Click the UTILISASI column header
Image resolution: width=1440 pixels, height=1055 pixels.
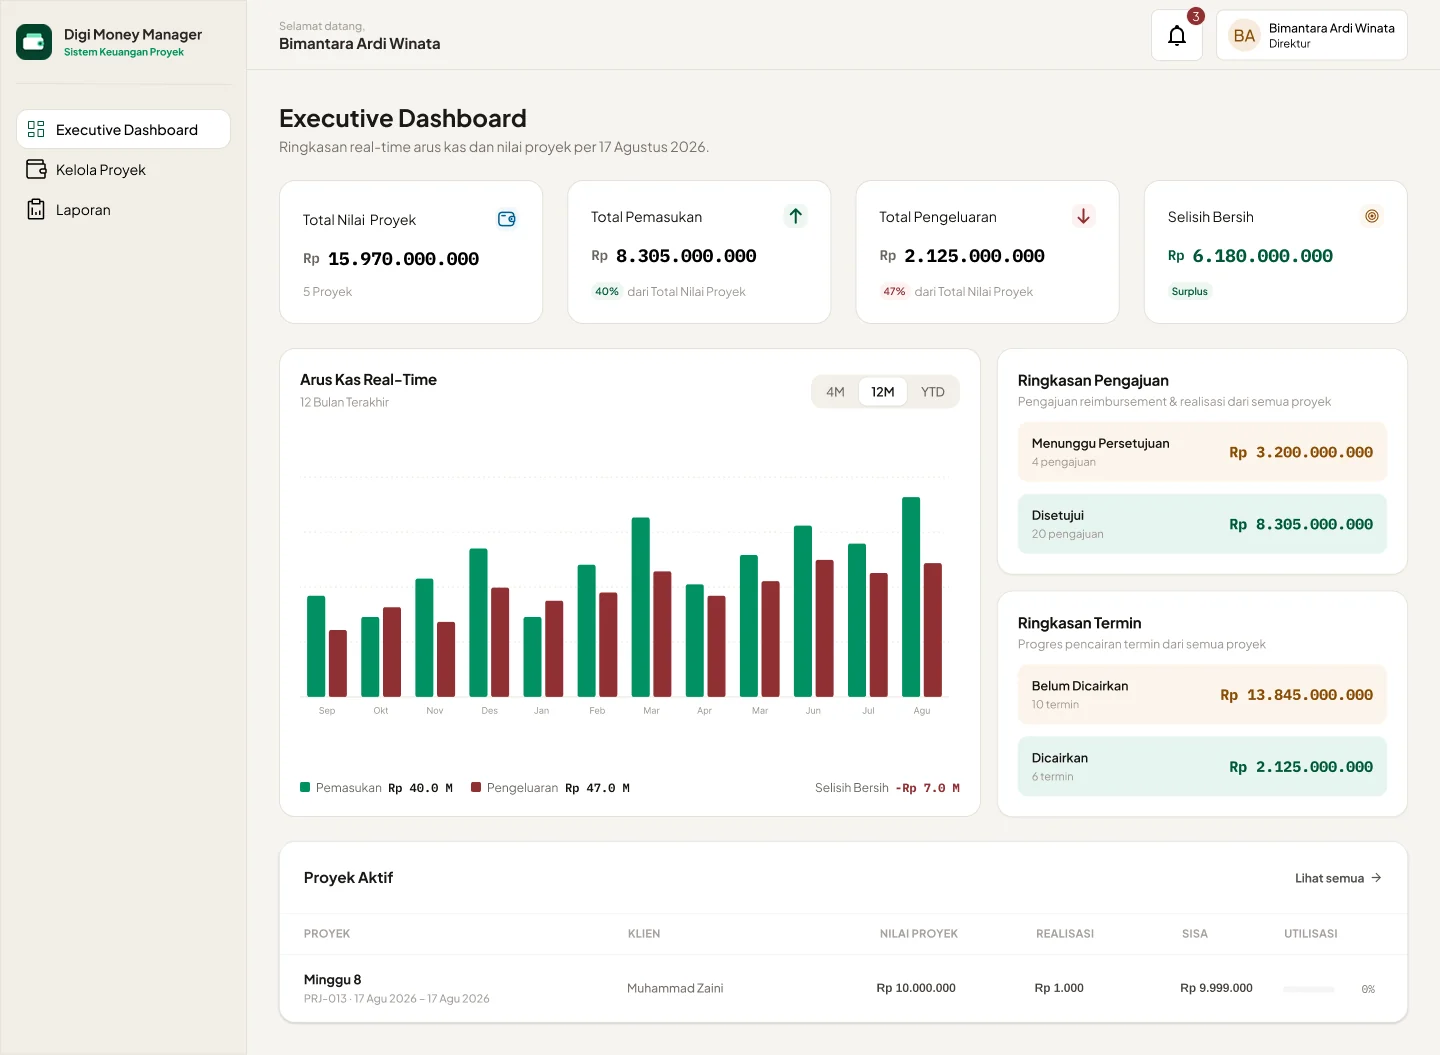1311,934
